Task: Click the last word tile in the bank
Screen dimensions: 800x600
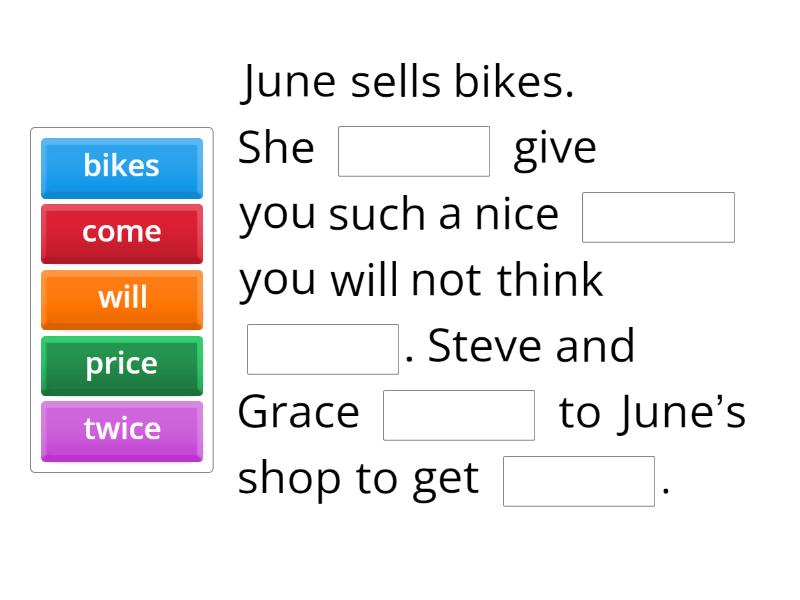Action: 121,430
